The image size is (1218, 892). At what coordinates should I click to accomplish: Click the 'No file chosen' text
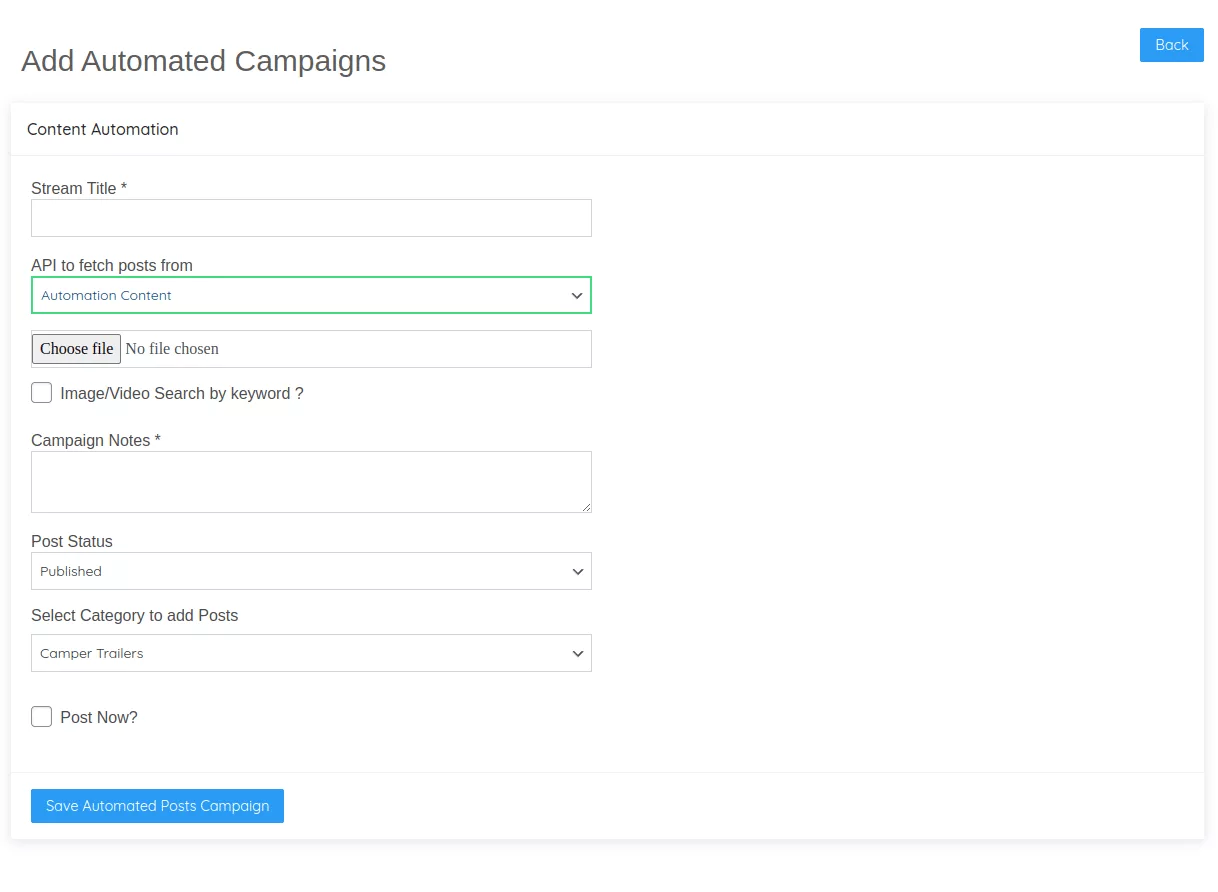[172, 349]
